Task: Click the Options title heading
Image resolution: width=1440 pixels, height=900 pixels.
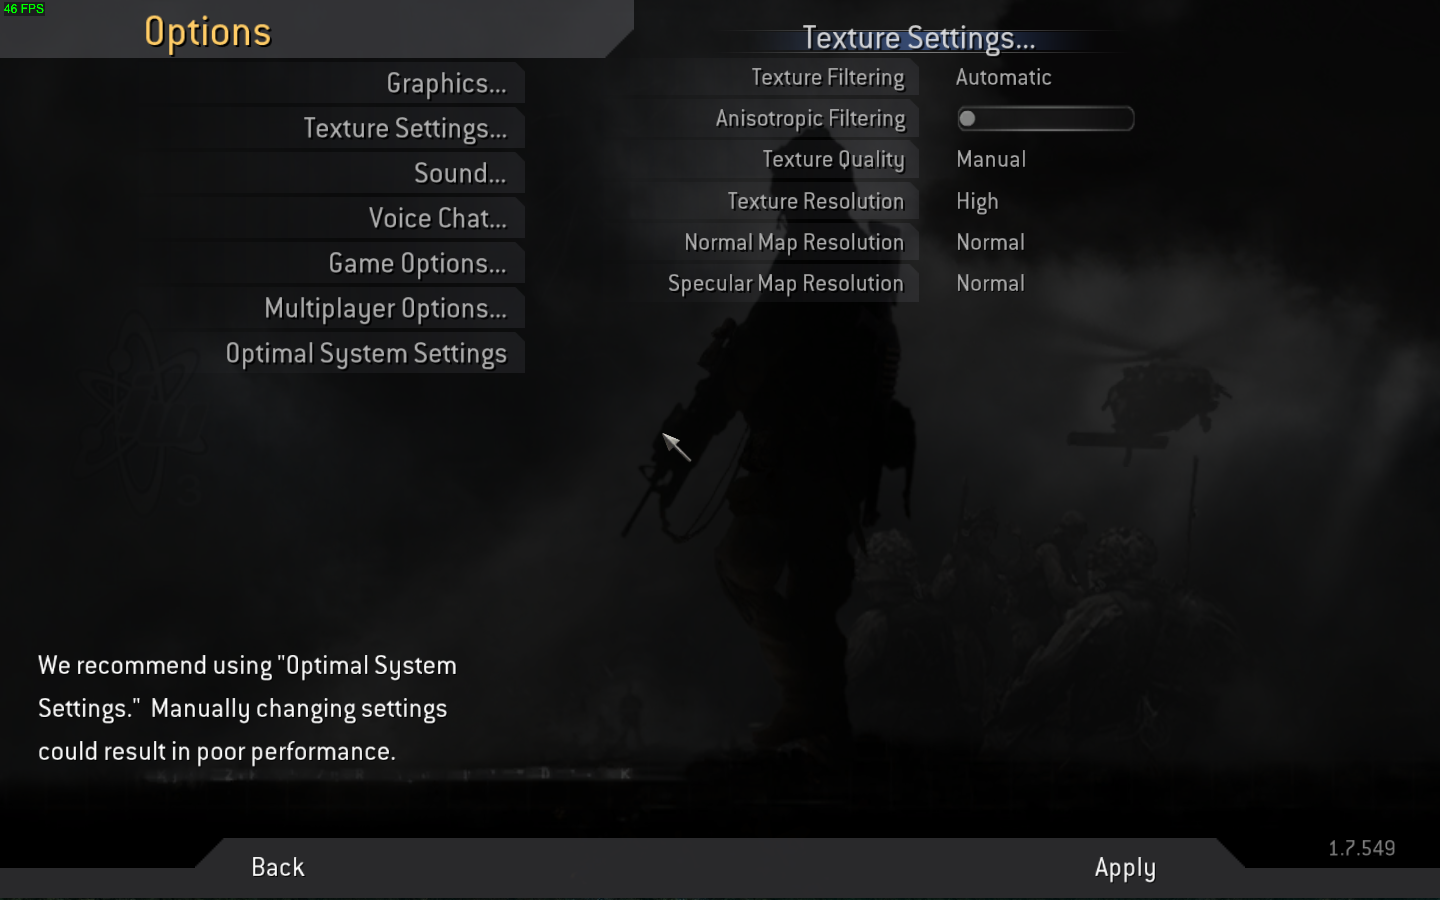Action: pyautogui.click(x=208, y=32)
